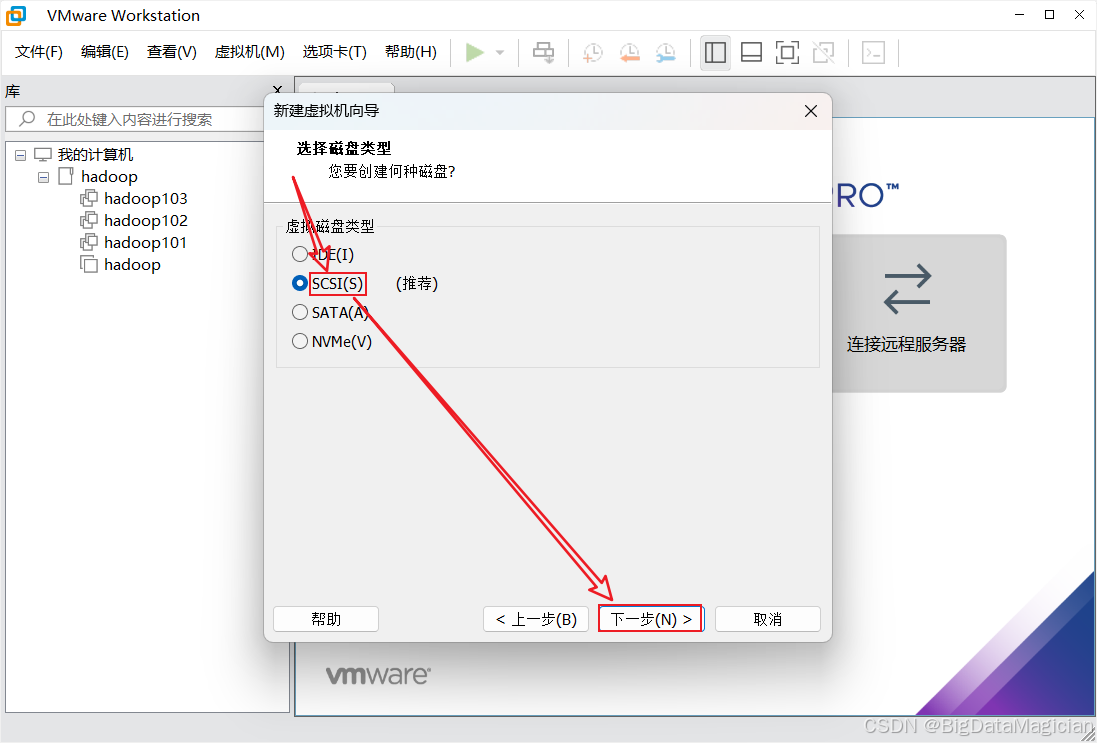Collapse the hadoop folder tree node
Screen dimensions: 1097x743
pyautogui.click(x=43, y=177)
